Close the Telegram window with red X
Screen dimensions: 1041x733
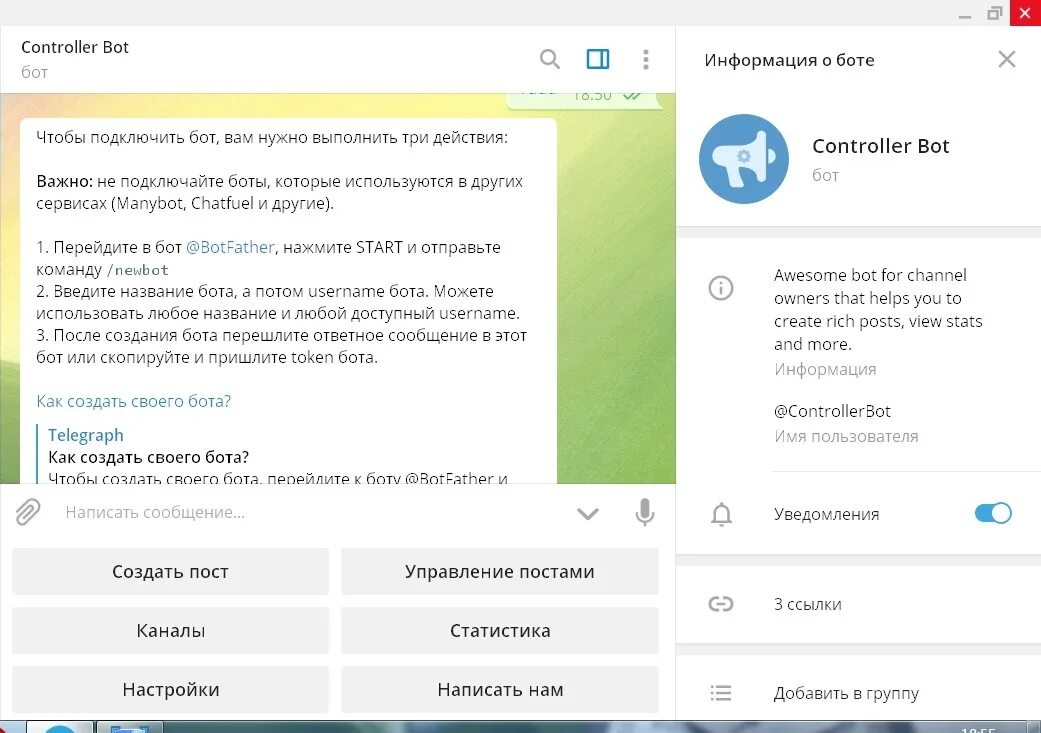(x=1025, y=13)
